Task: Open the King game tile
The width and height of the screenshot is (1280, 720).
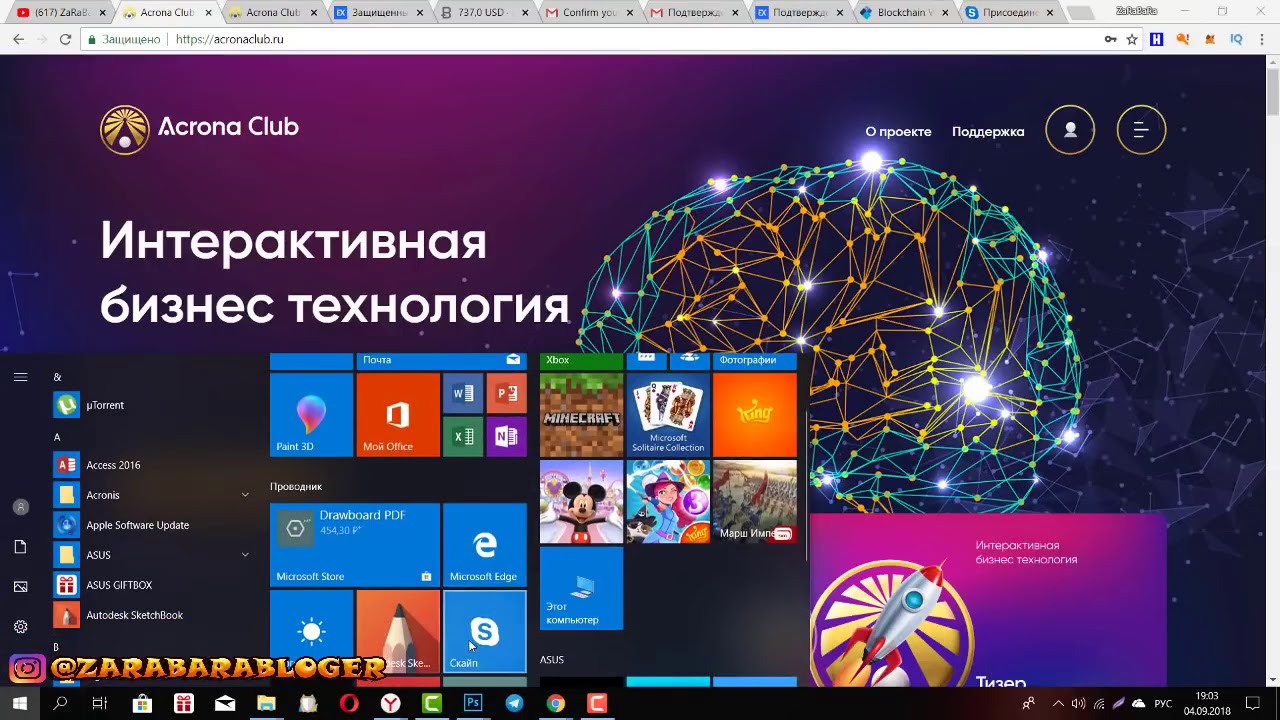Action: point(755,415)
